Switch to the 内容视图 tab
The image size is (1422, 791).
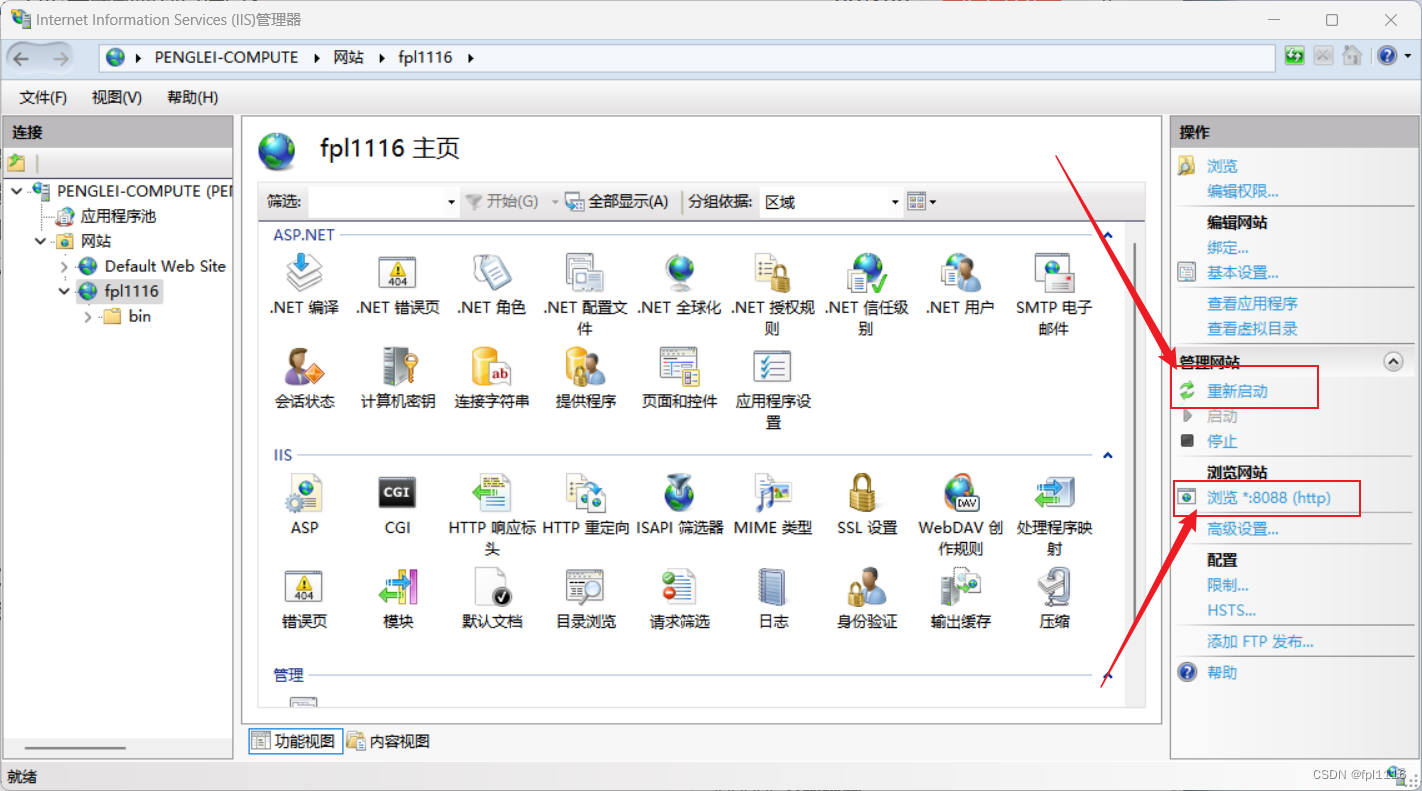[x=389, y=741]
